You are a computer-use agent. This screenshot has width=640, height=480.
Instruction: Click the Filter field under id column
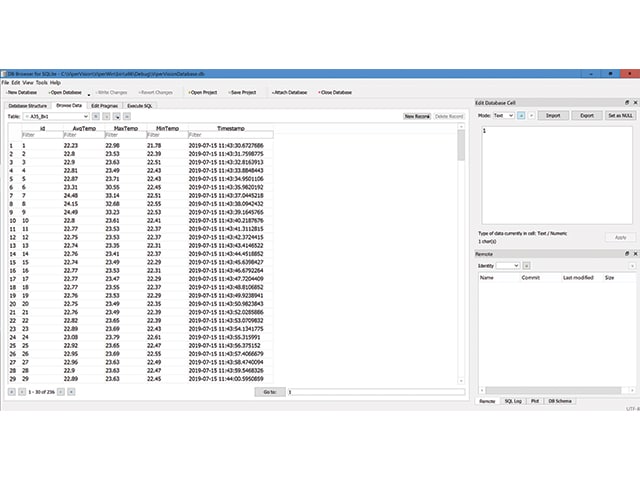pos(42,135)
